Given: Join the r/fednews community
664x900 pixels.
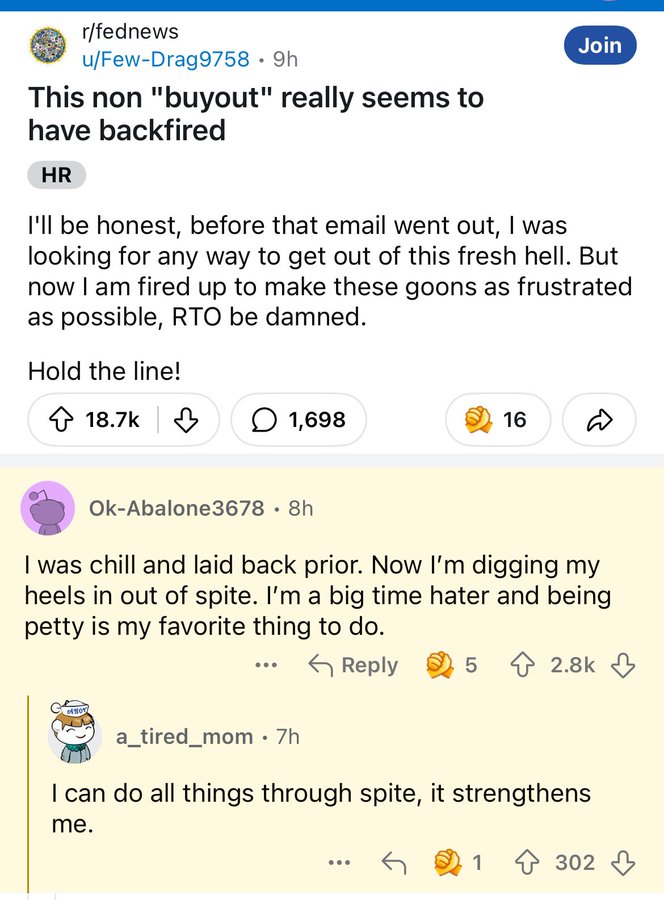Looking at the screenshot, I should [599, 45].
